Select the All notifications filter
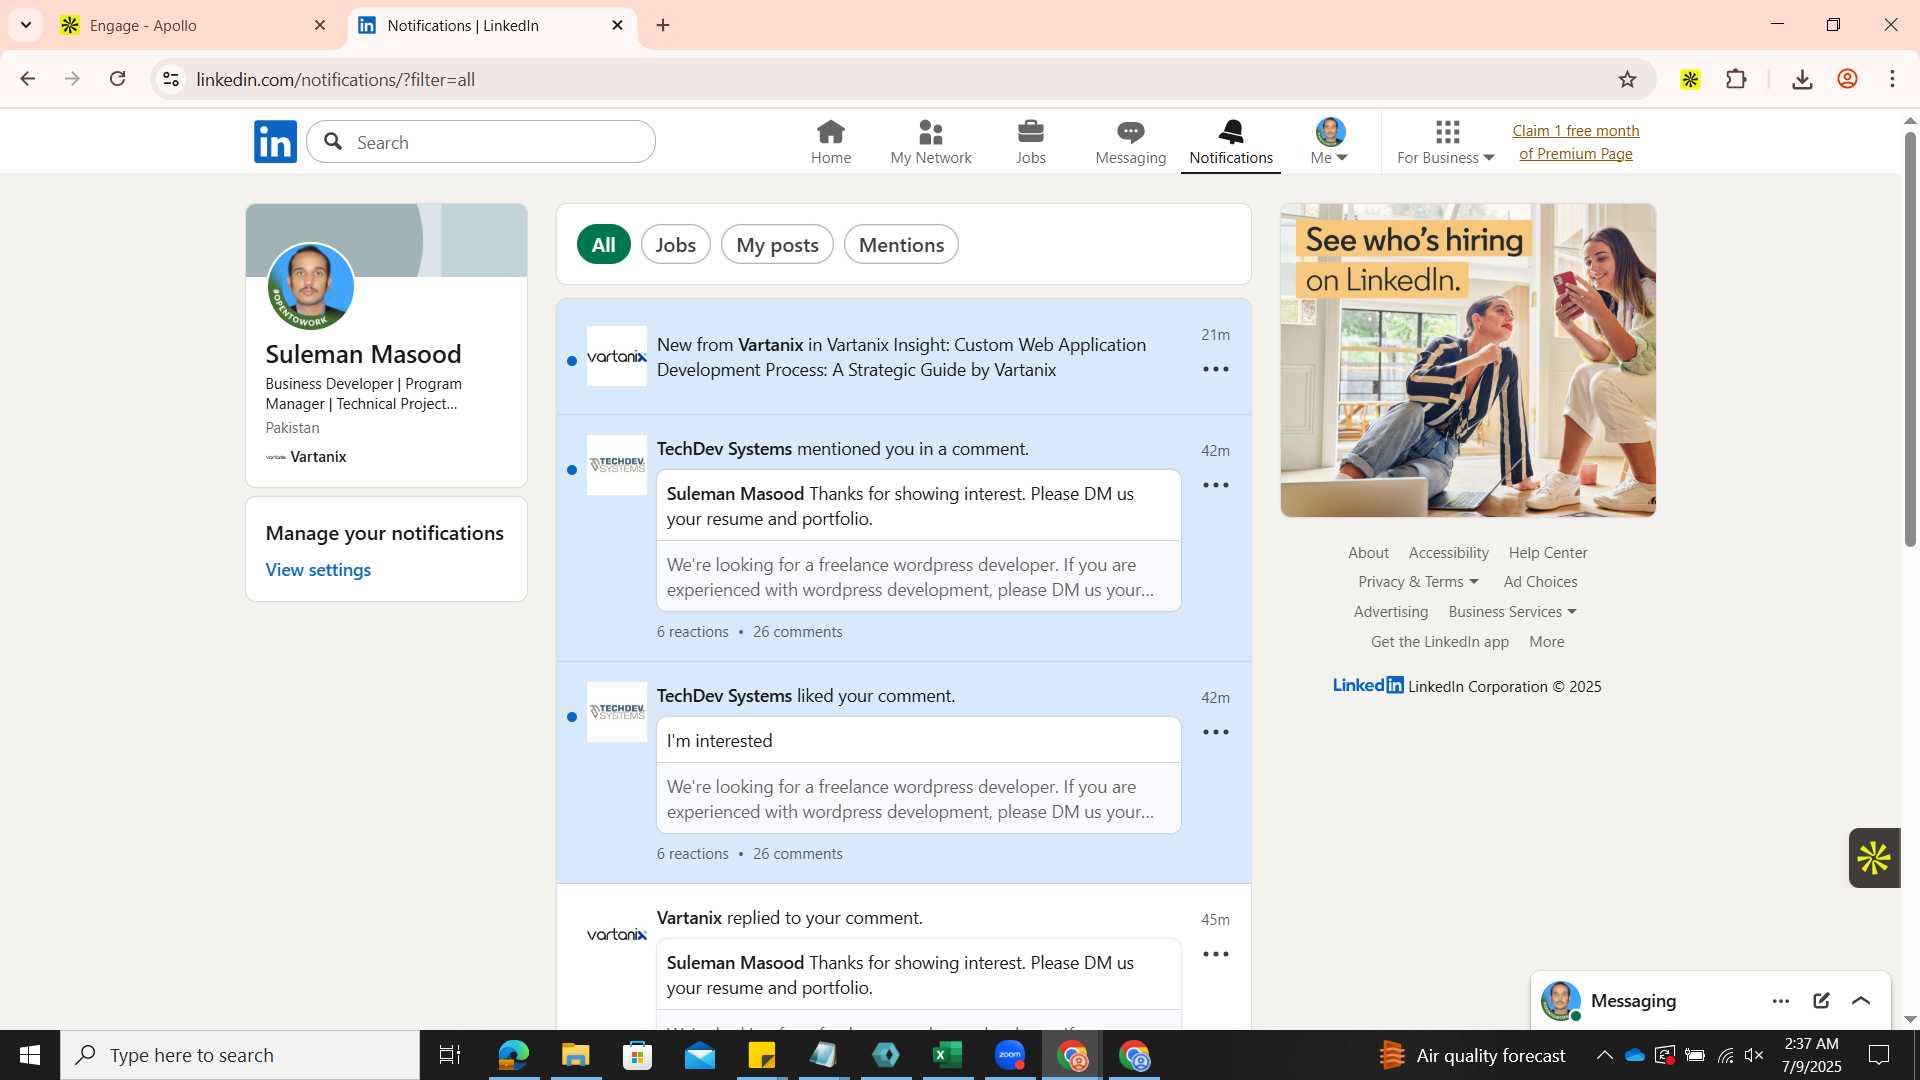Viewport: 1920px width, 1080px height. click(x=604, y=245)
